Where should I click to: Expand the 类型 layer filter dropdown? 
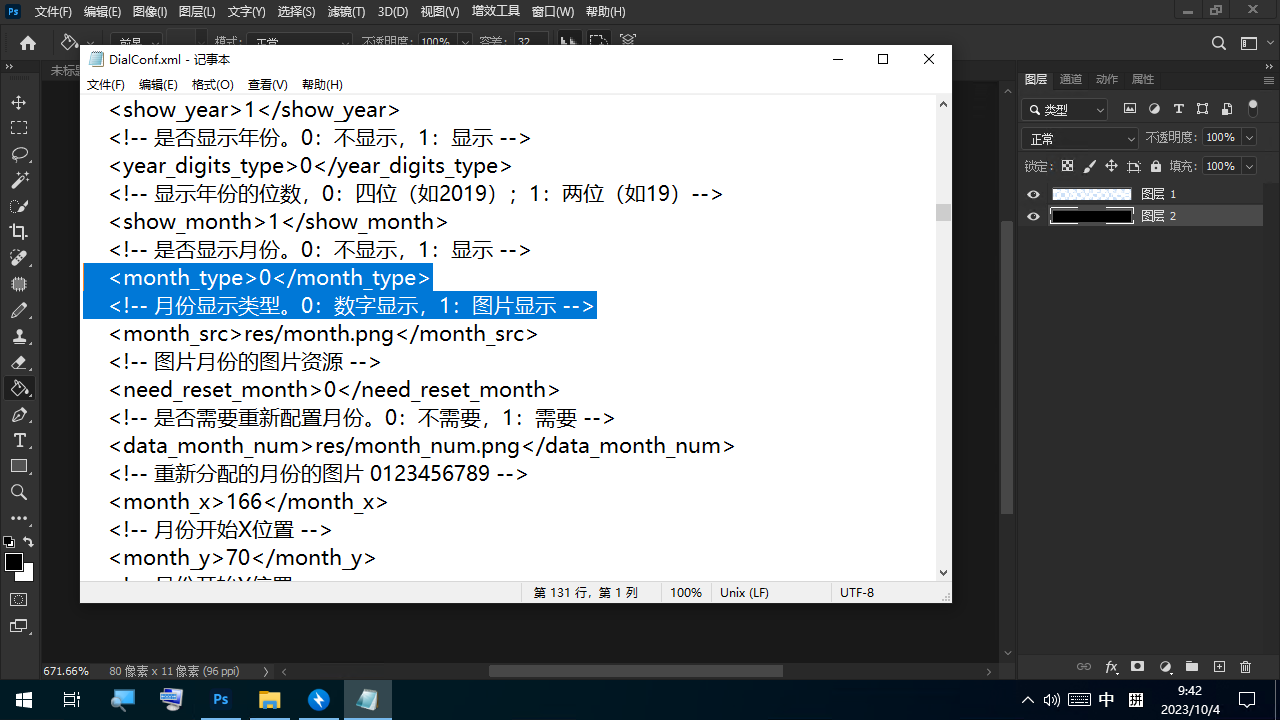[1065, 110]
